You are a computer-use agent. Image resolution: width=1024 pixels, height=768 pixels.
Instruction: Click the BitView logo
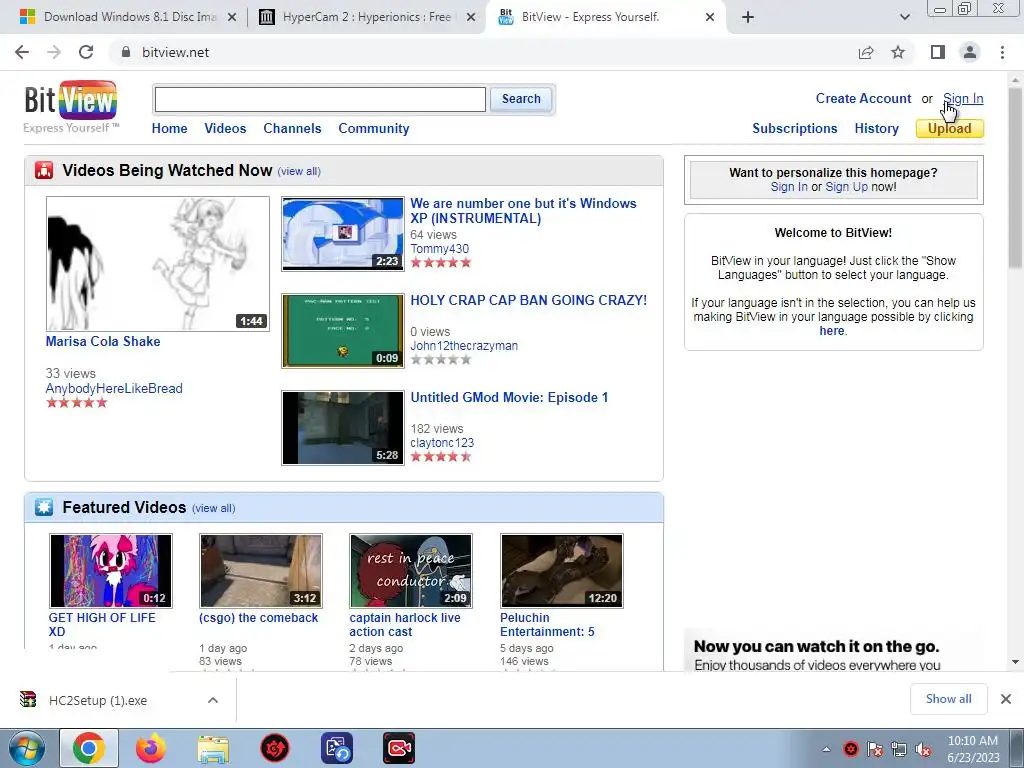71,106
